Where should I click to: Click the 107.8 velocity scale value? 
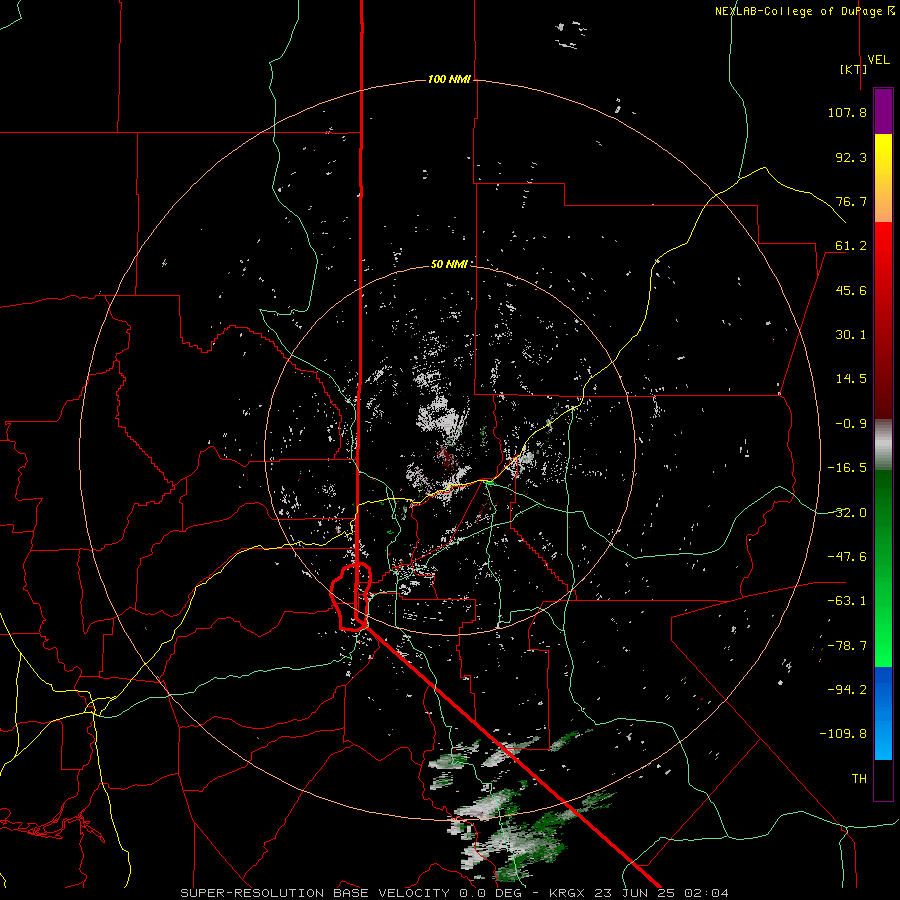(x=847, y=112)
